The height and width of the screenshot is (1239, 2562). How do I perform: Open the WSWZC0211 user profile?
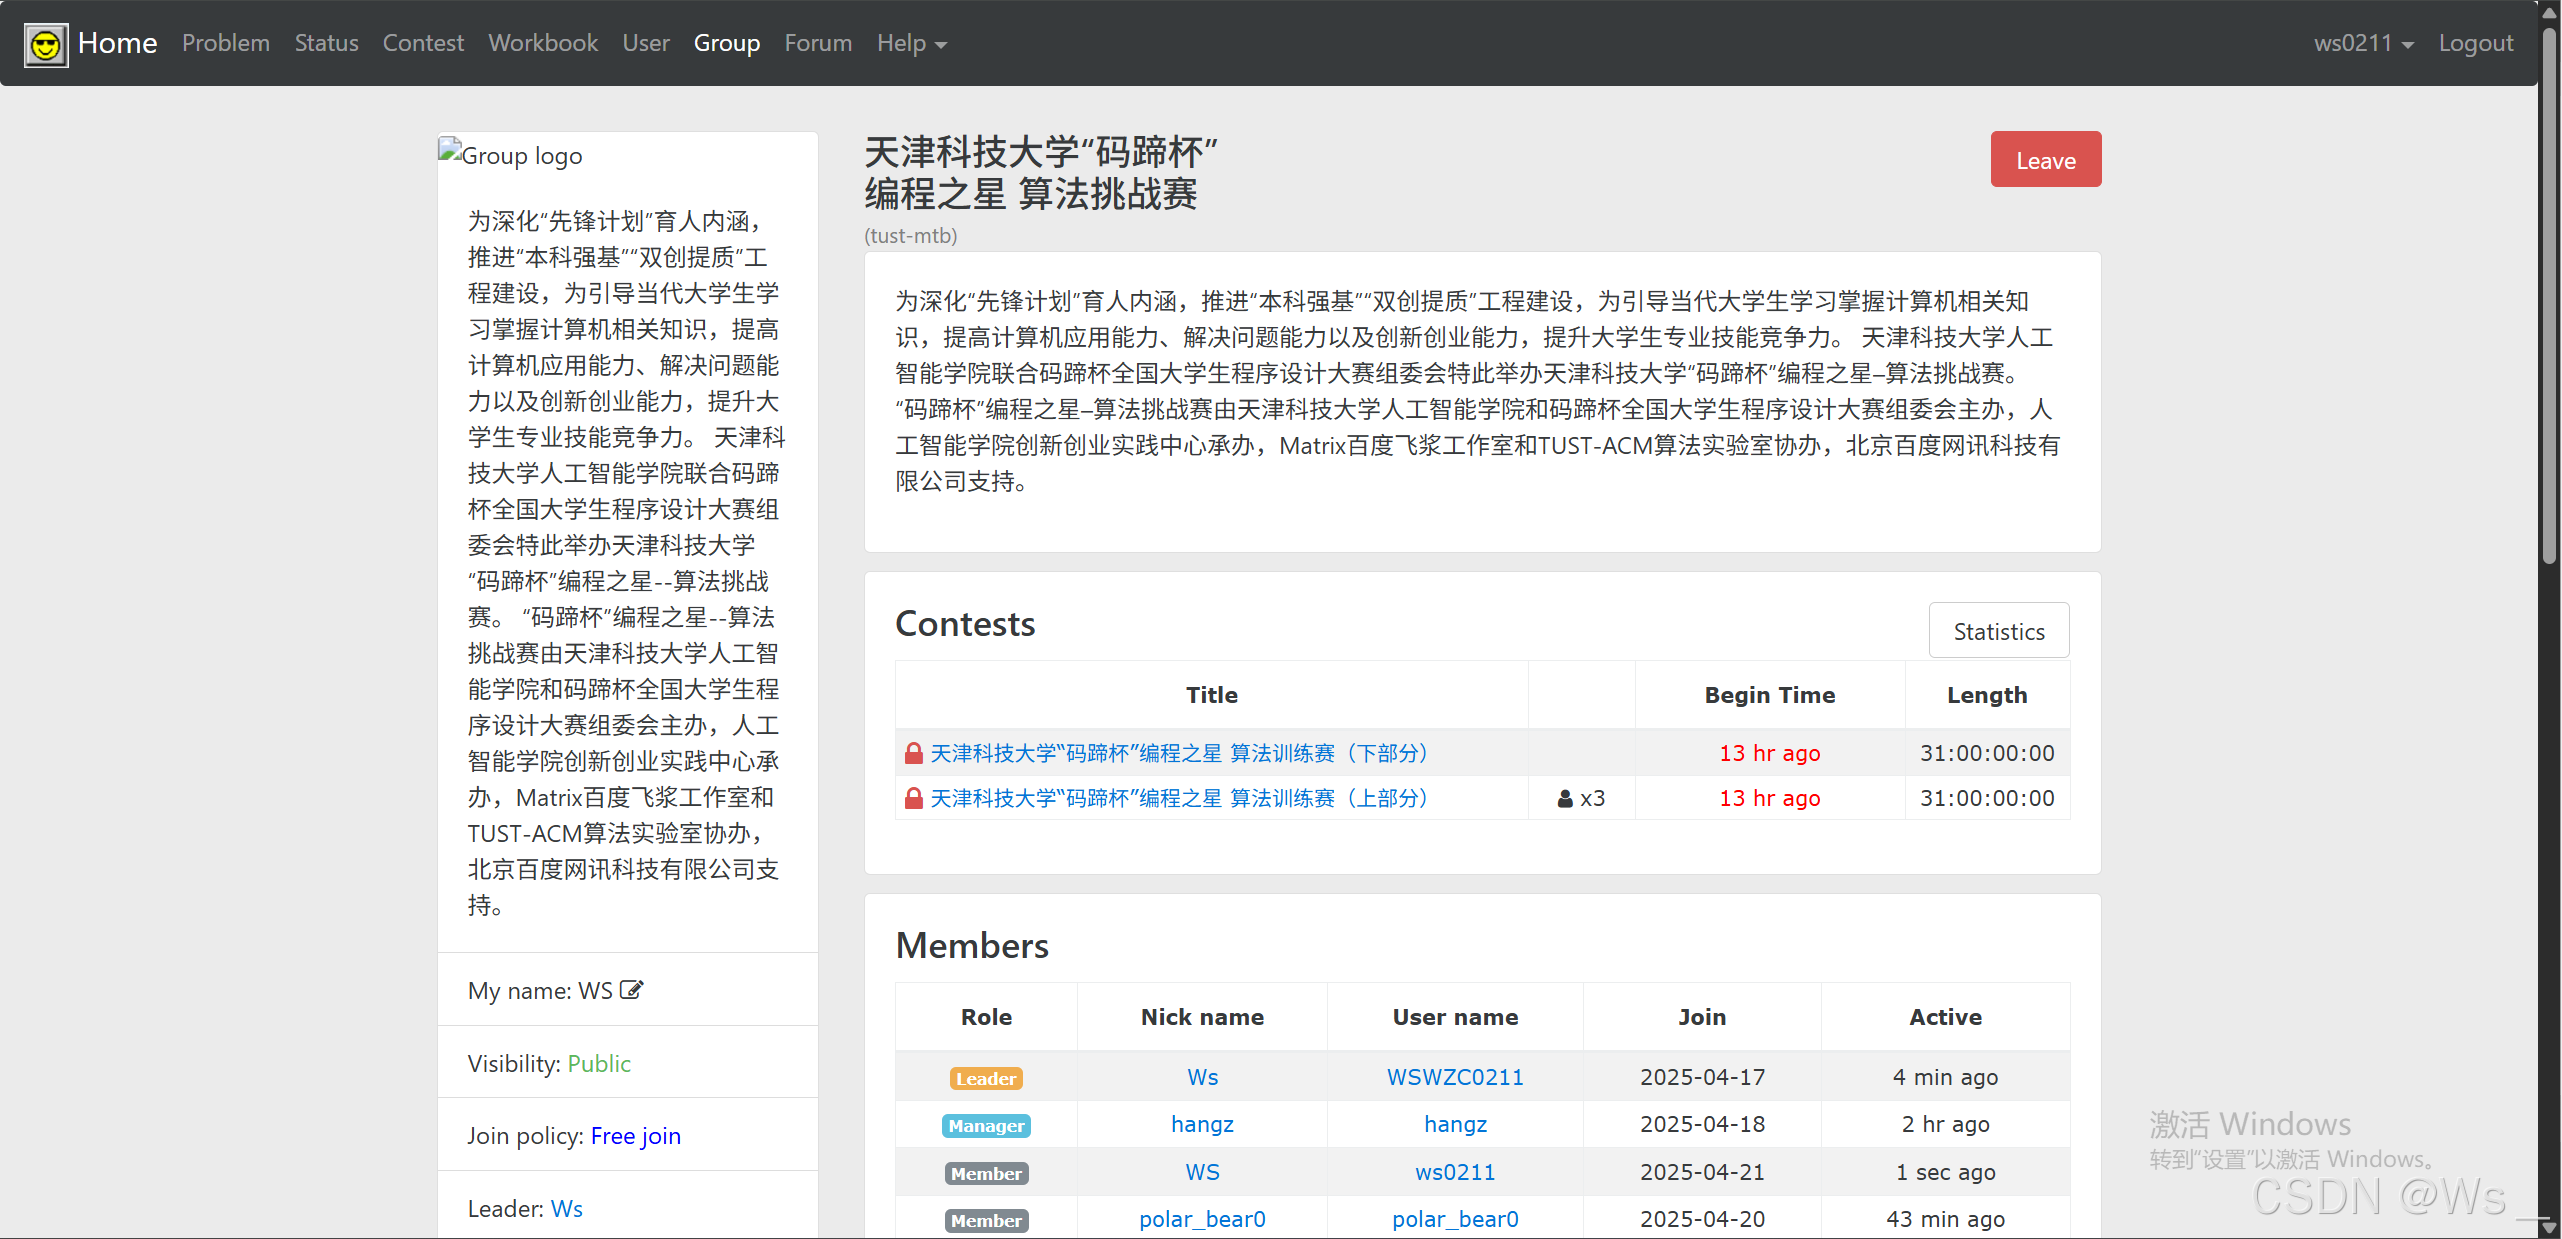click(x=1455, y=1078)
